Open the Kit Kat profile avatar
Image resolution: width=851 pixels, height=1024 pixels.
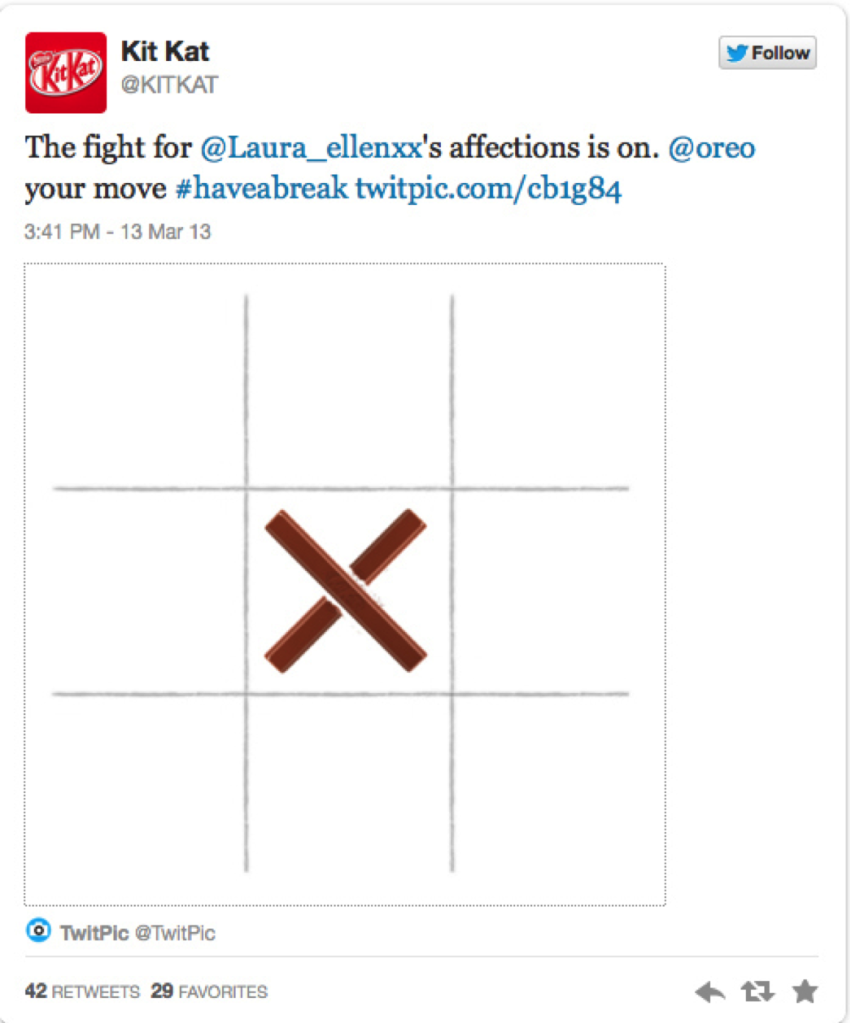point(66,72)
